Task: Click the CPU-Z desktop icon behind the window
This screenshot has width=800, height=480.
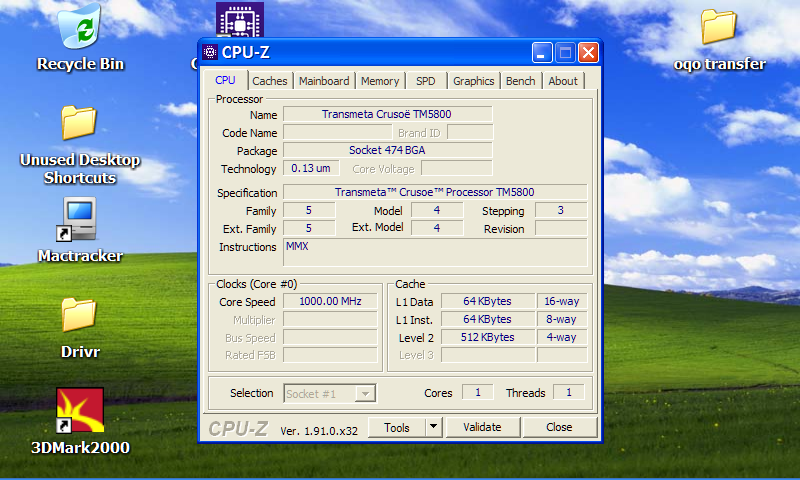Action: coord(233,20)
